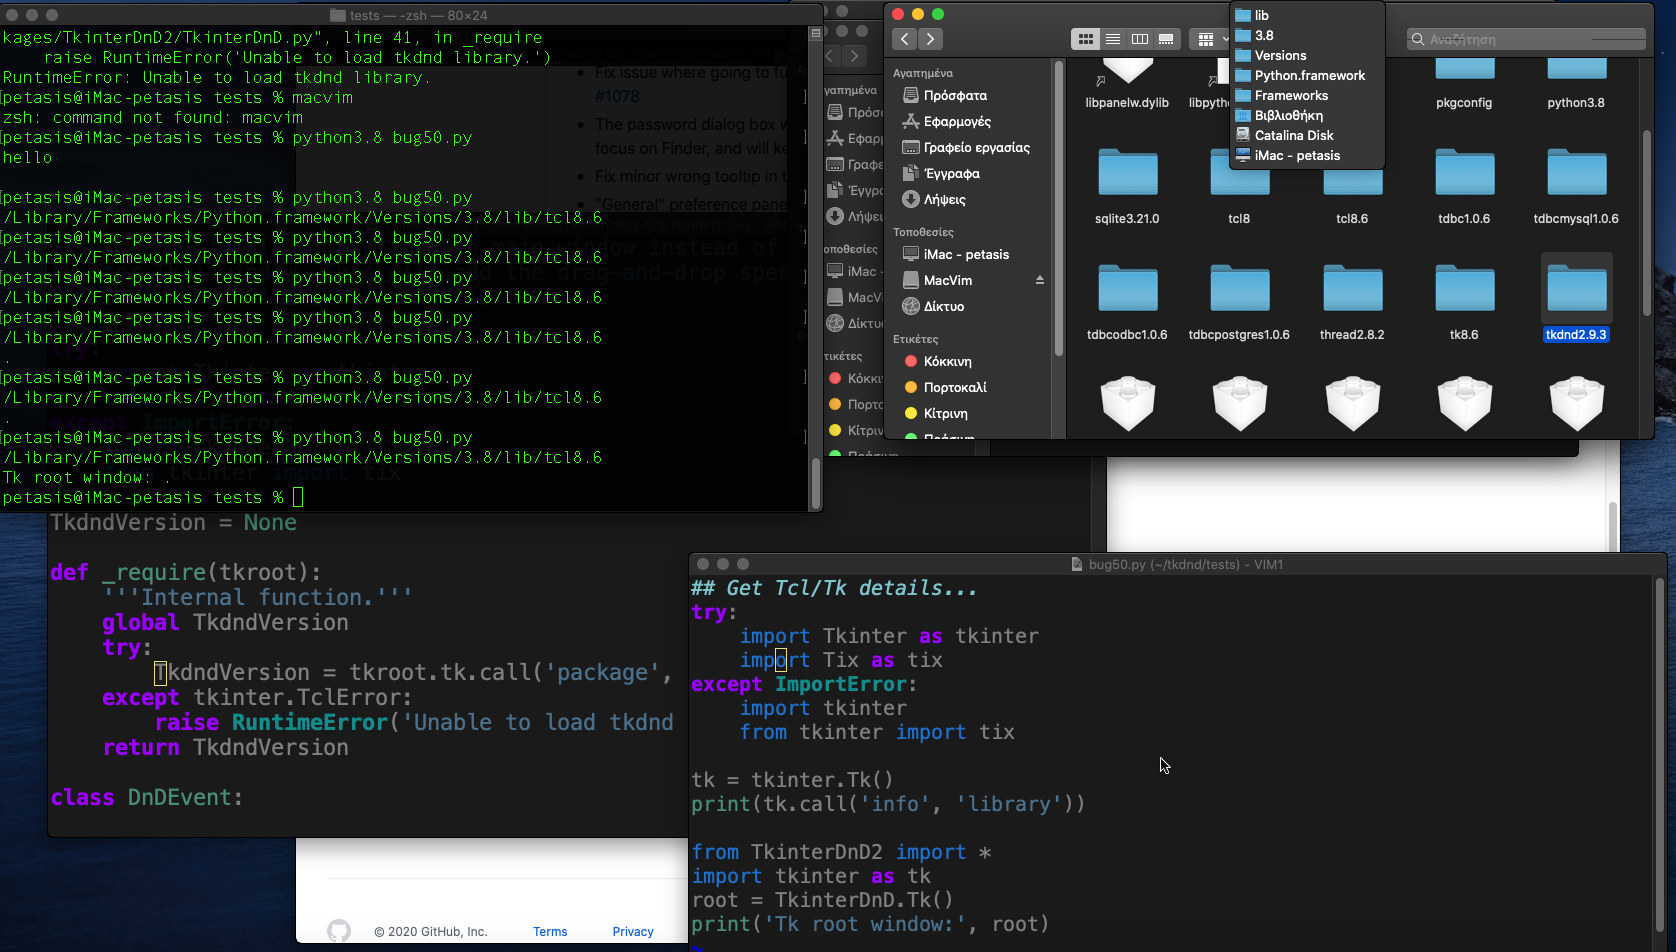Switch Finder to list view
The image size is (1676, 952).
tap(1113, 39)
